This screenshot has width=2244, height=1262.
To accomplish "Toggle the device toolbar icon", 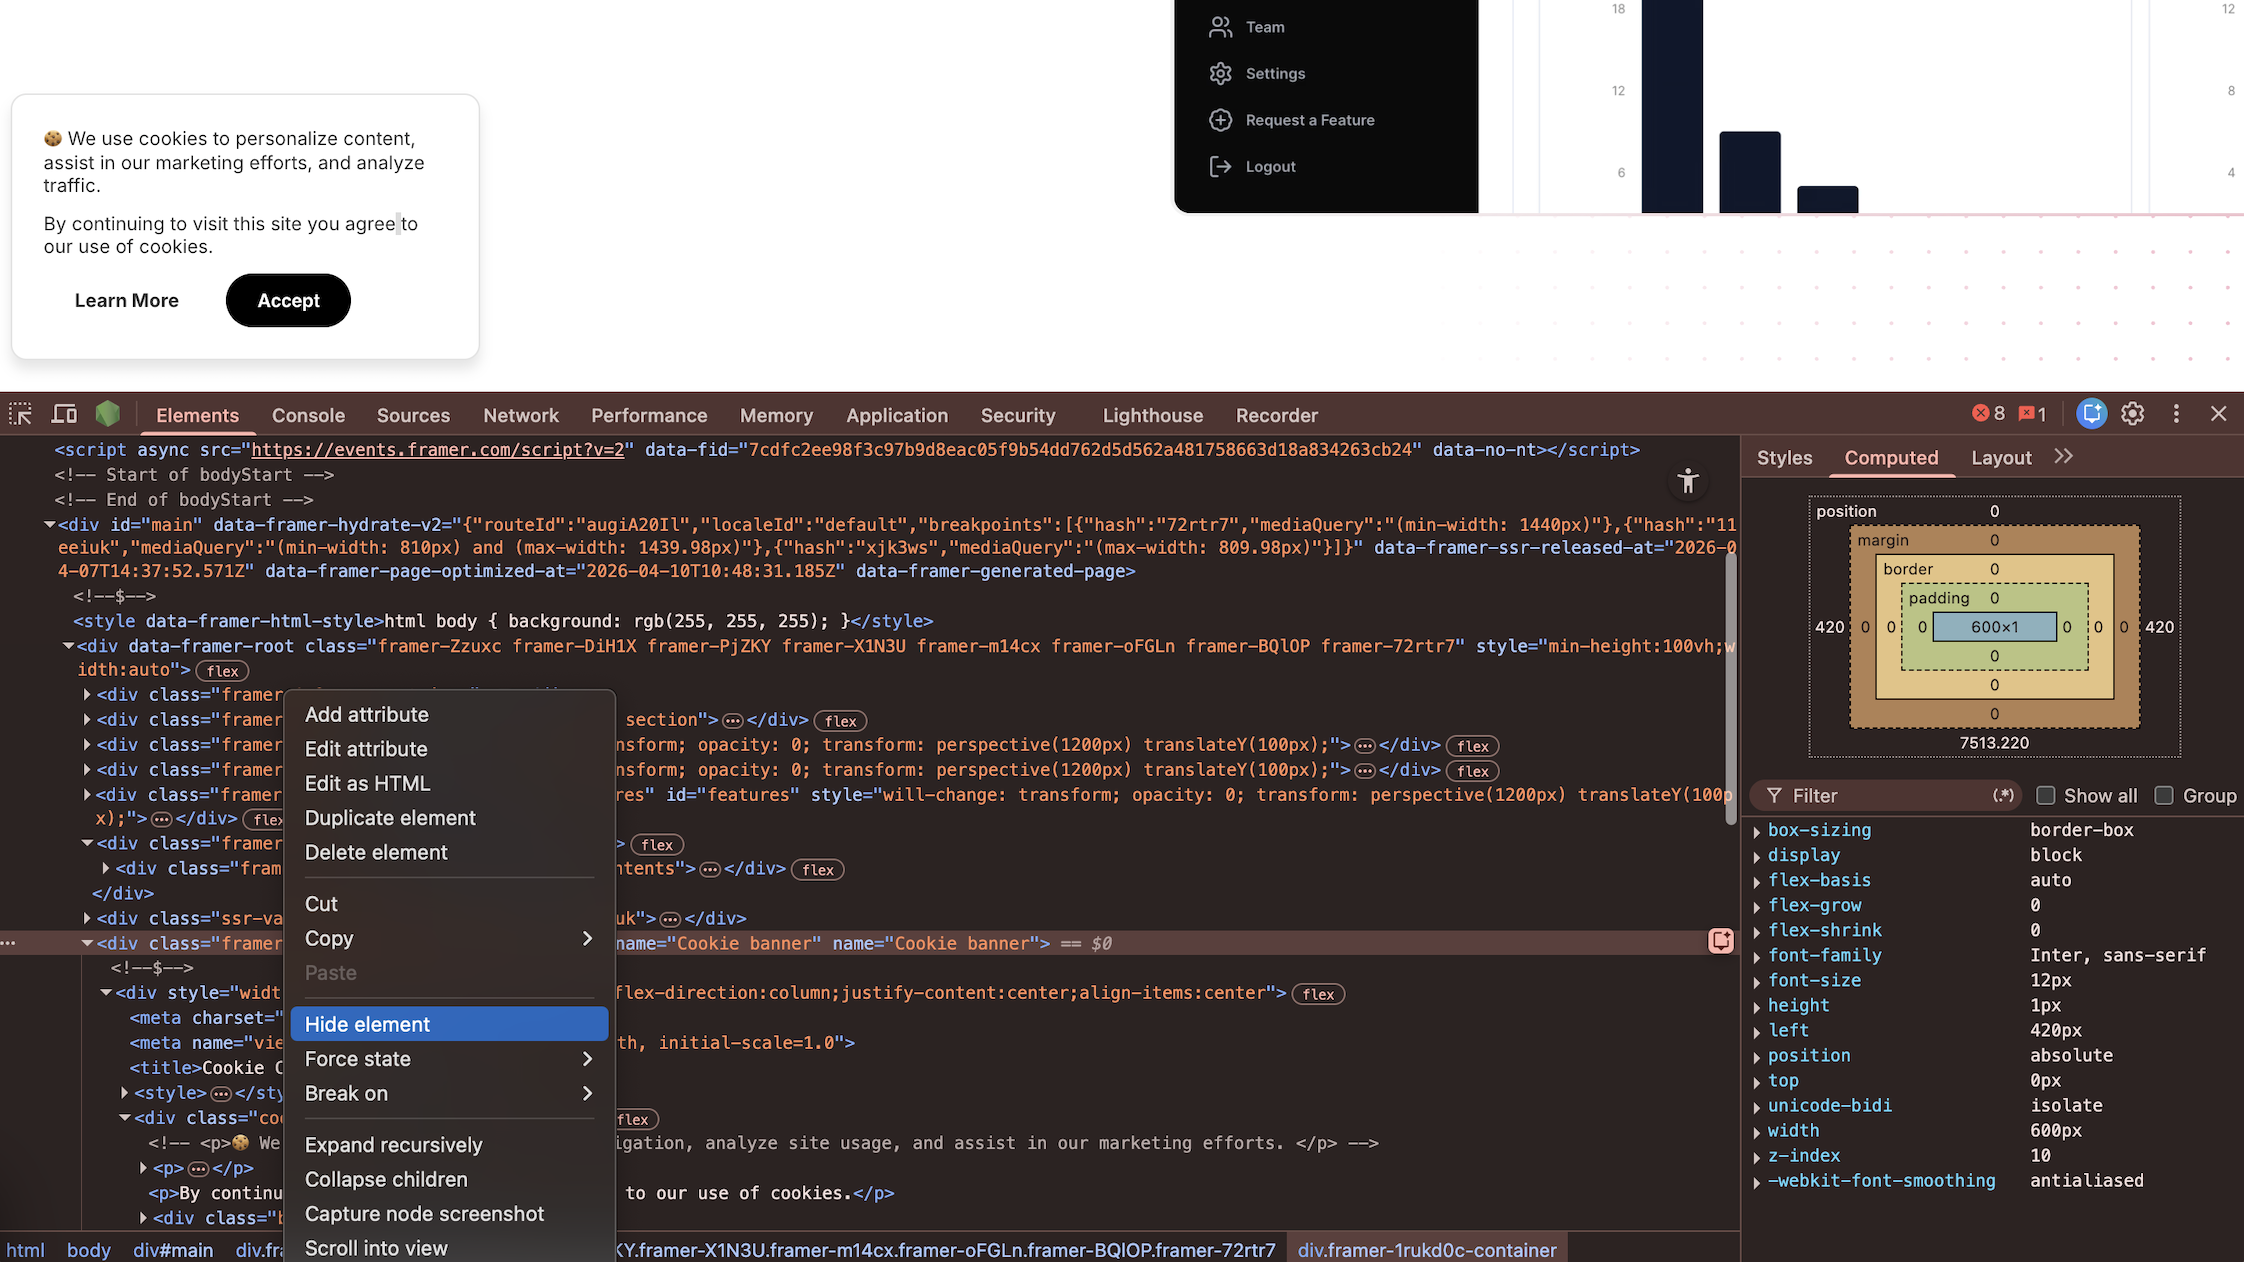I will (62, 413).
